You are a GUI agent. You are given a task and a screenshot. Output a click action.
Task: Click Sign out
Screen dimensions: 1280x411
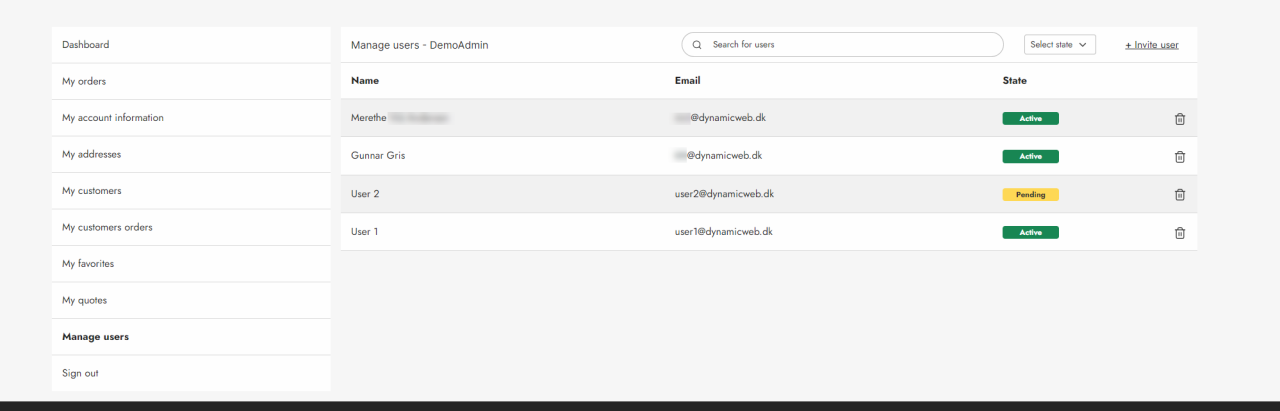point(80,373)
